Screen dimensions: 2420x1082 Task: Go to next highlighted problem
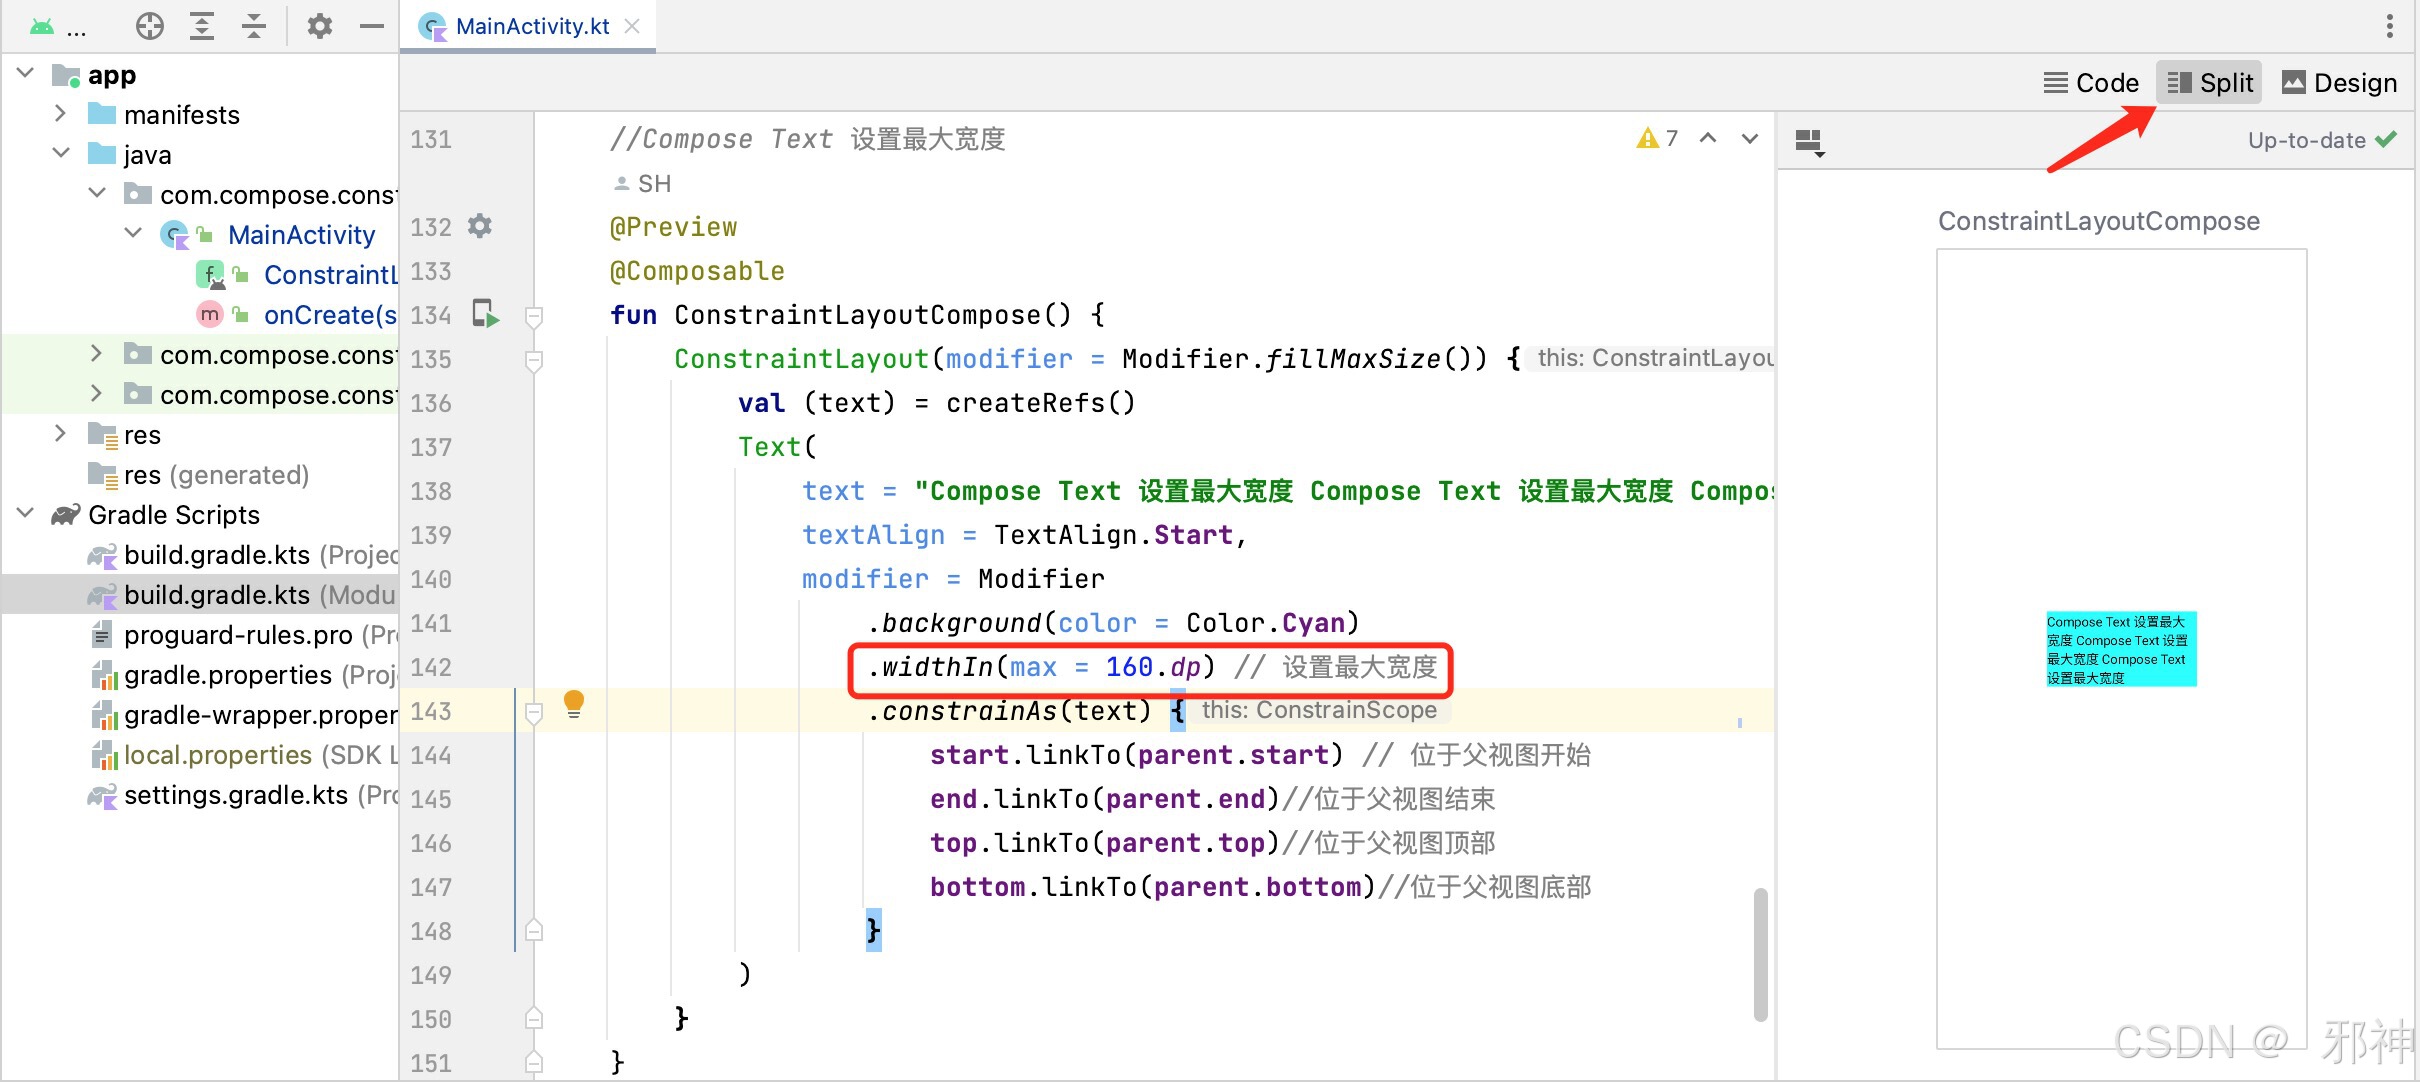(1750, 138)
